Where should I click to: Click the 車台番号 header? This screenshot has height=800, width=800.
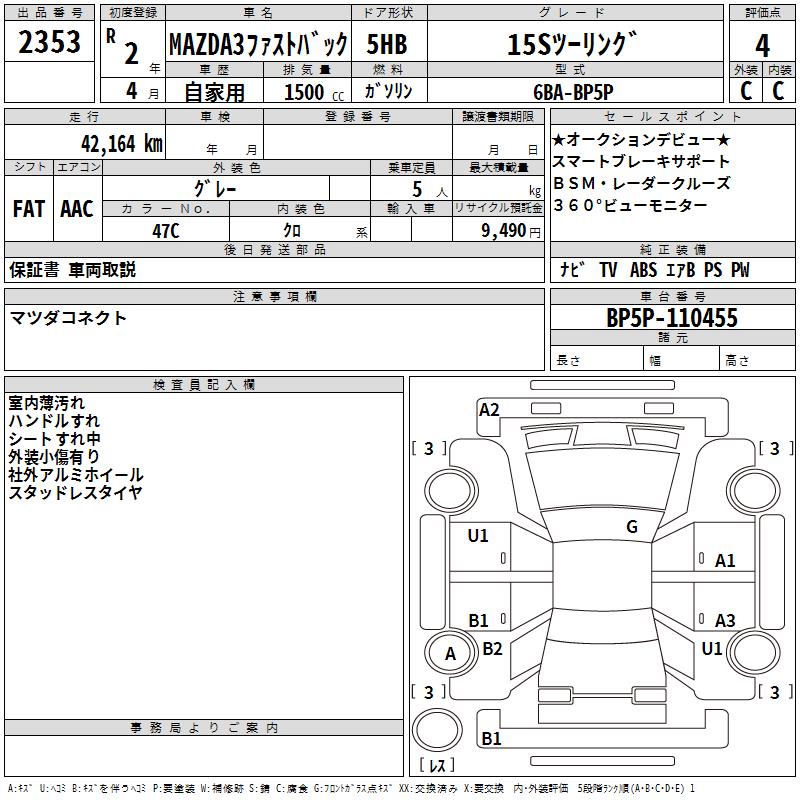point(672,296)
